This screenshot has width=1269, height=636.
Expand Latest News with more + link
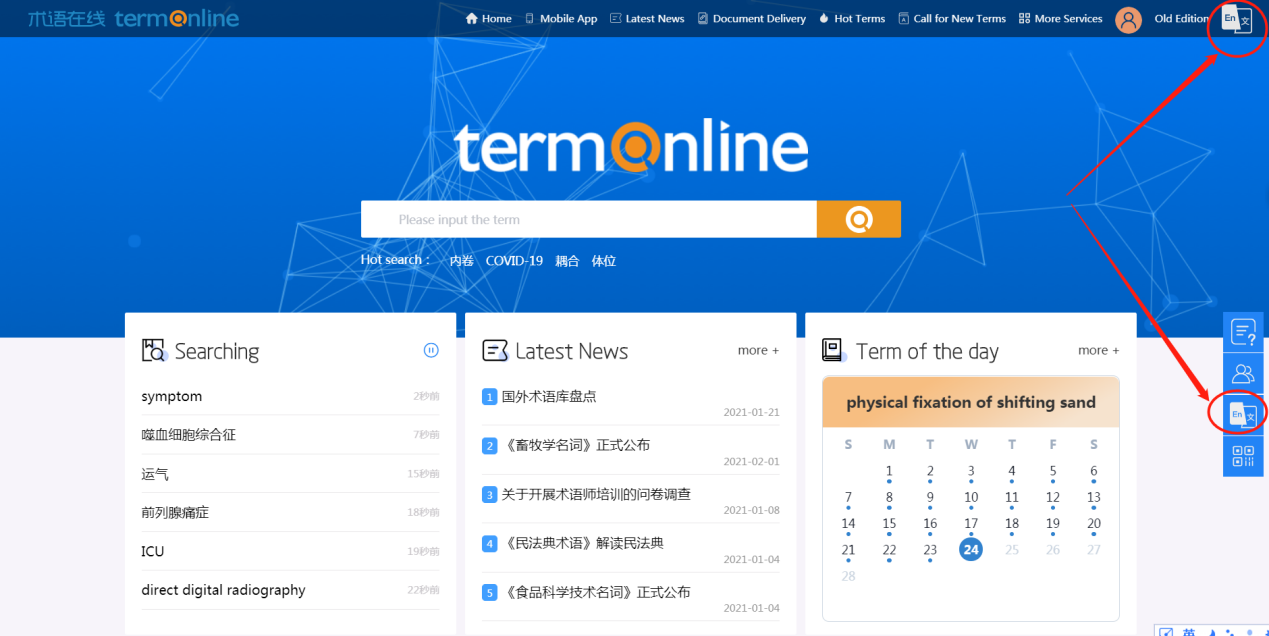pos(758,350)
